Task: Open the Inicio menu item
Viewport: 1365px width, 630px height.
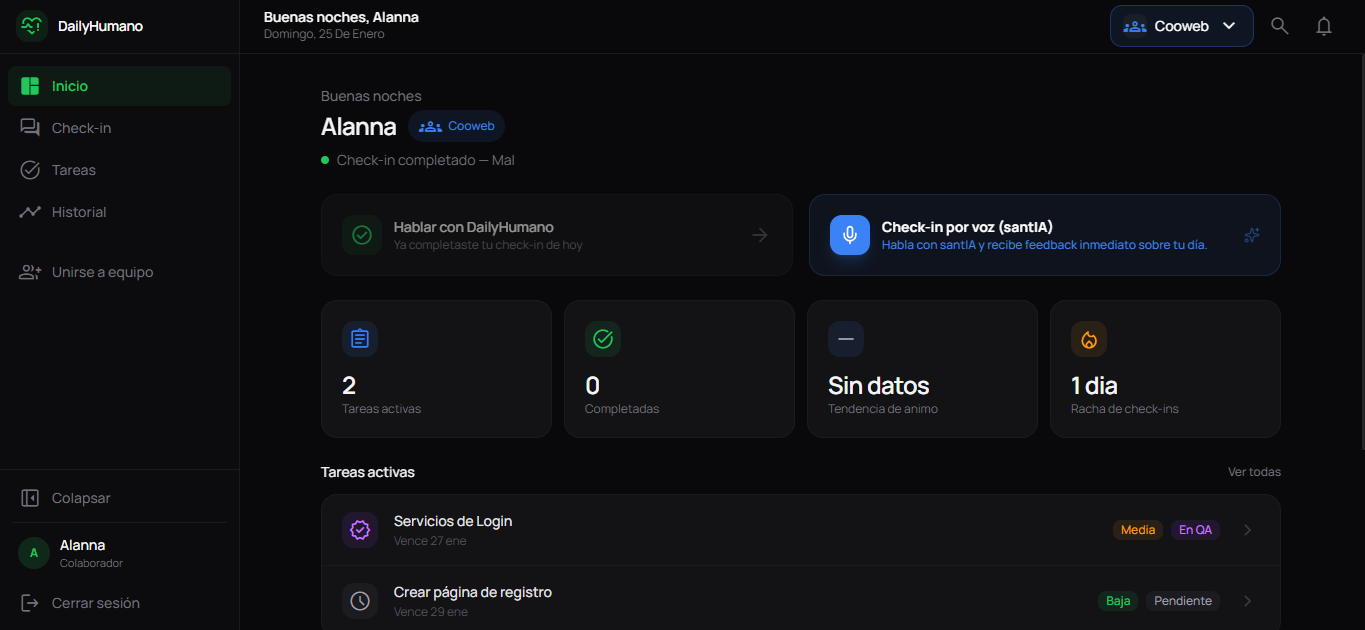Action: pos(70,86)
